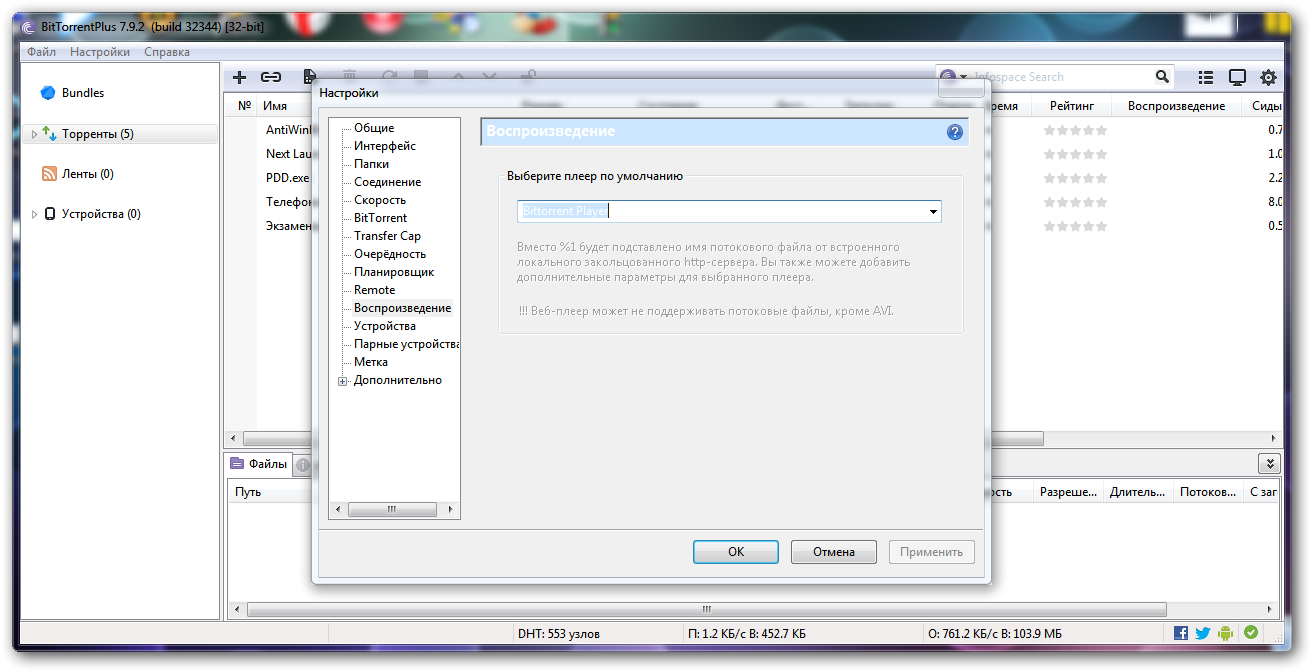
Task: Switch to list view icon in toolbar
Action: 1206,77
